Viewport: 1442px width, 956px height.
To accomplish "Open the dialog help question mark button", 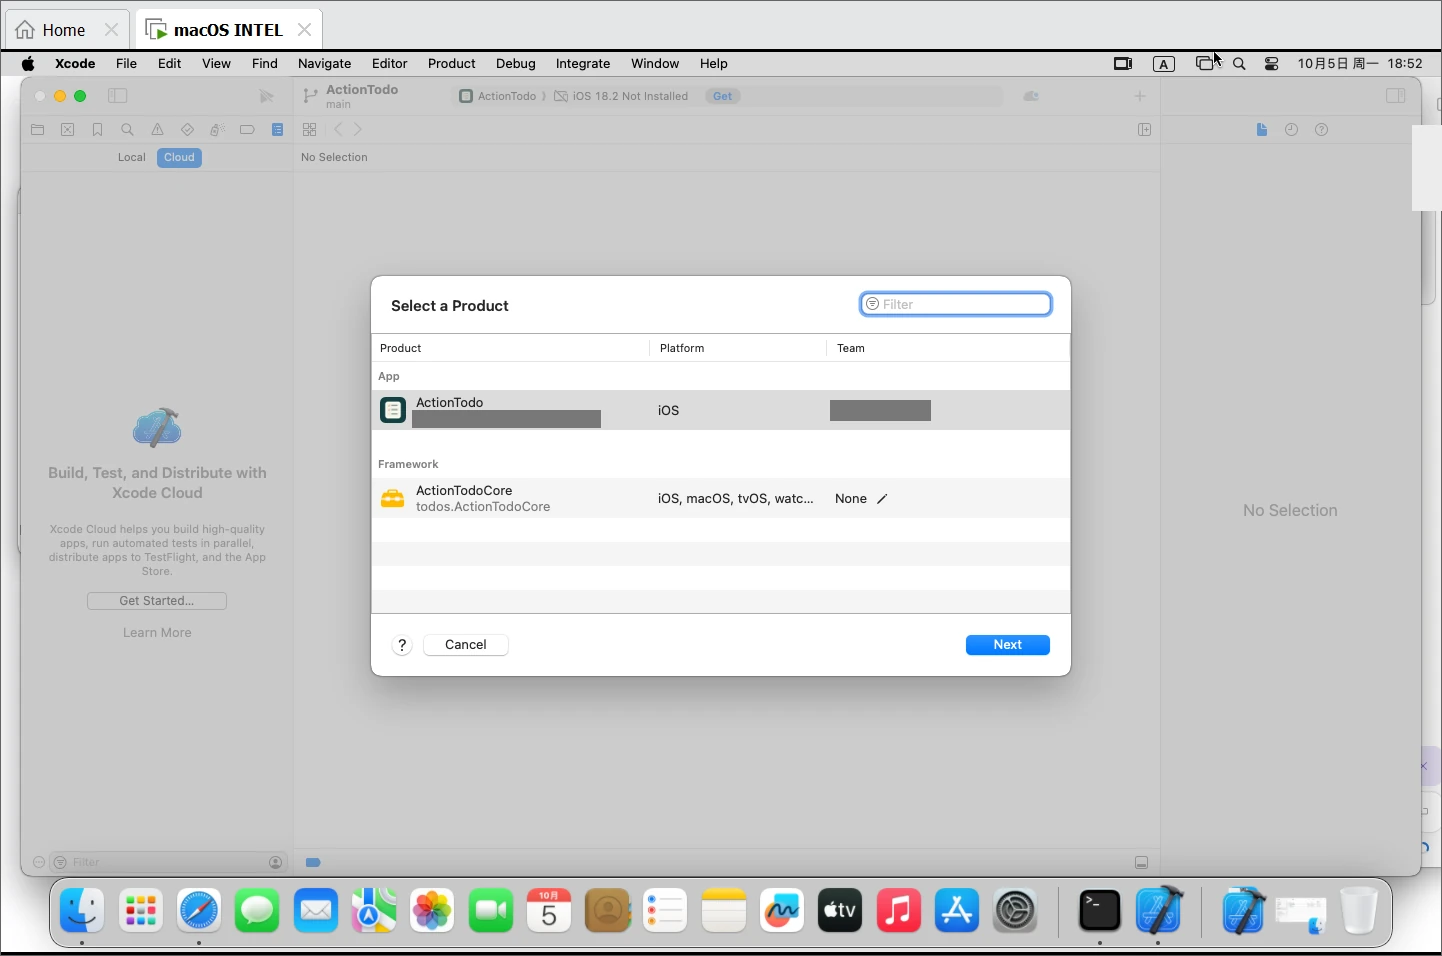I will (x=402, y=645).
